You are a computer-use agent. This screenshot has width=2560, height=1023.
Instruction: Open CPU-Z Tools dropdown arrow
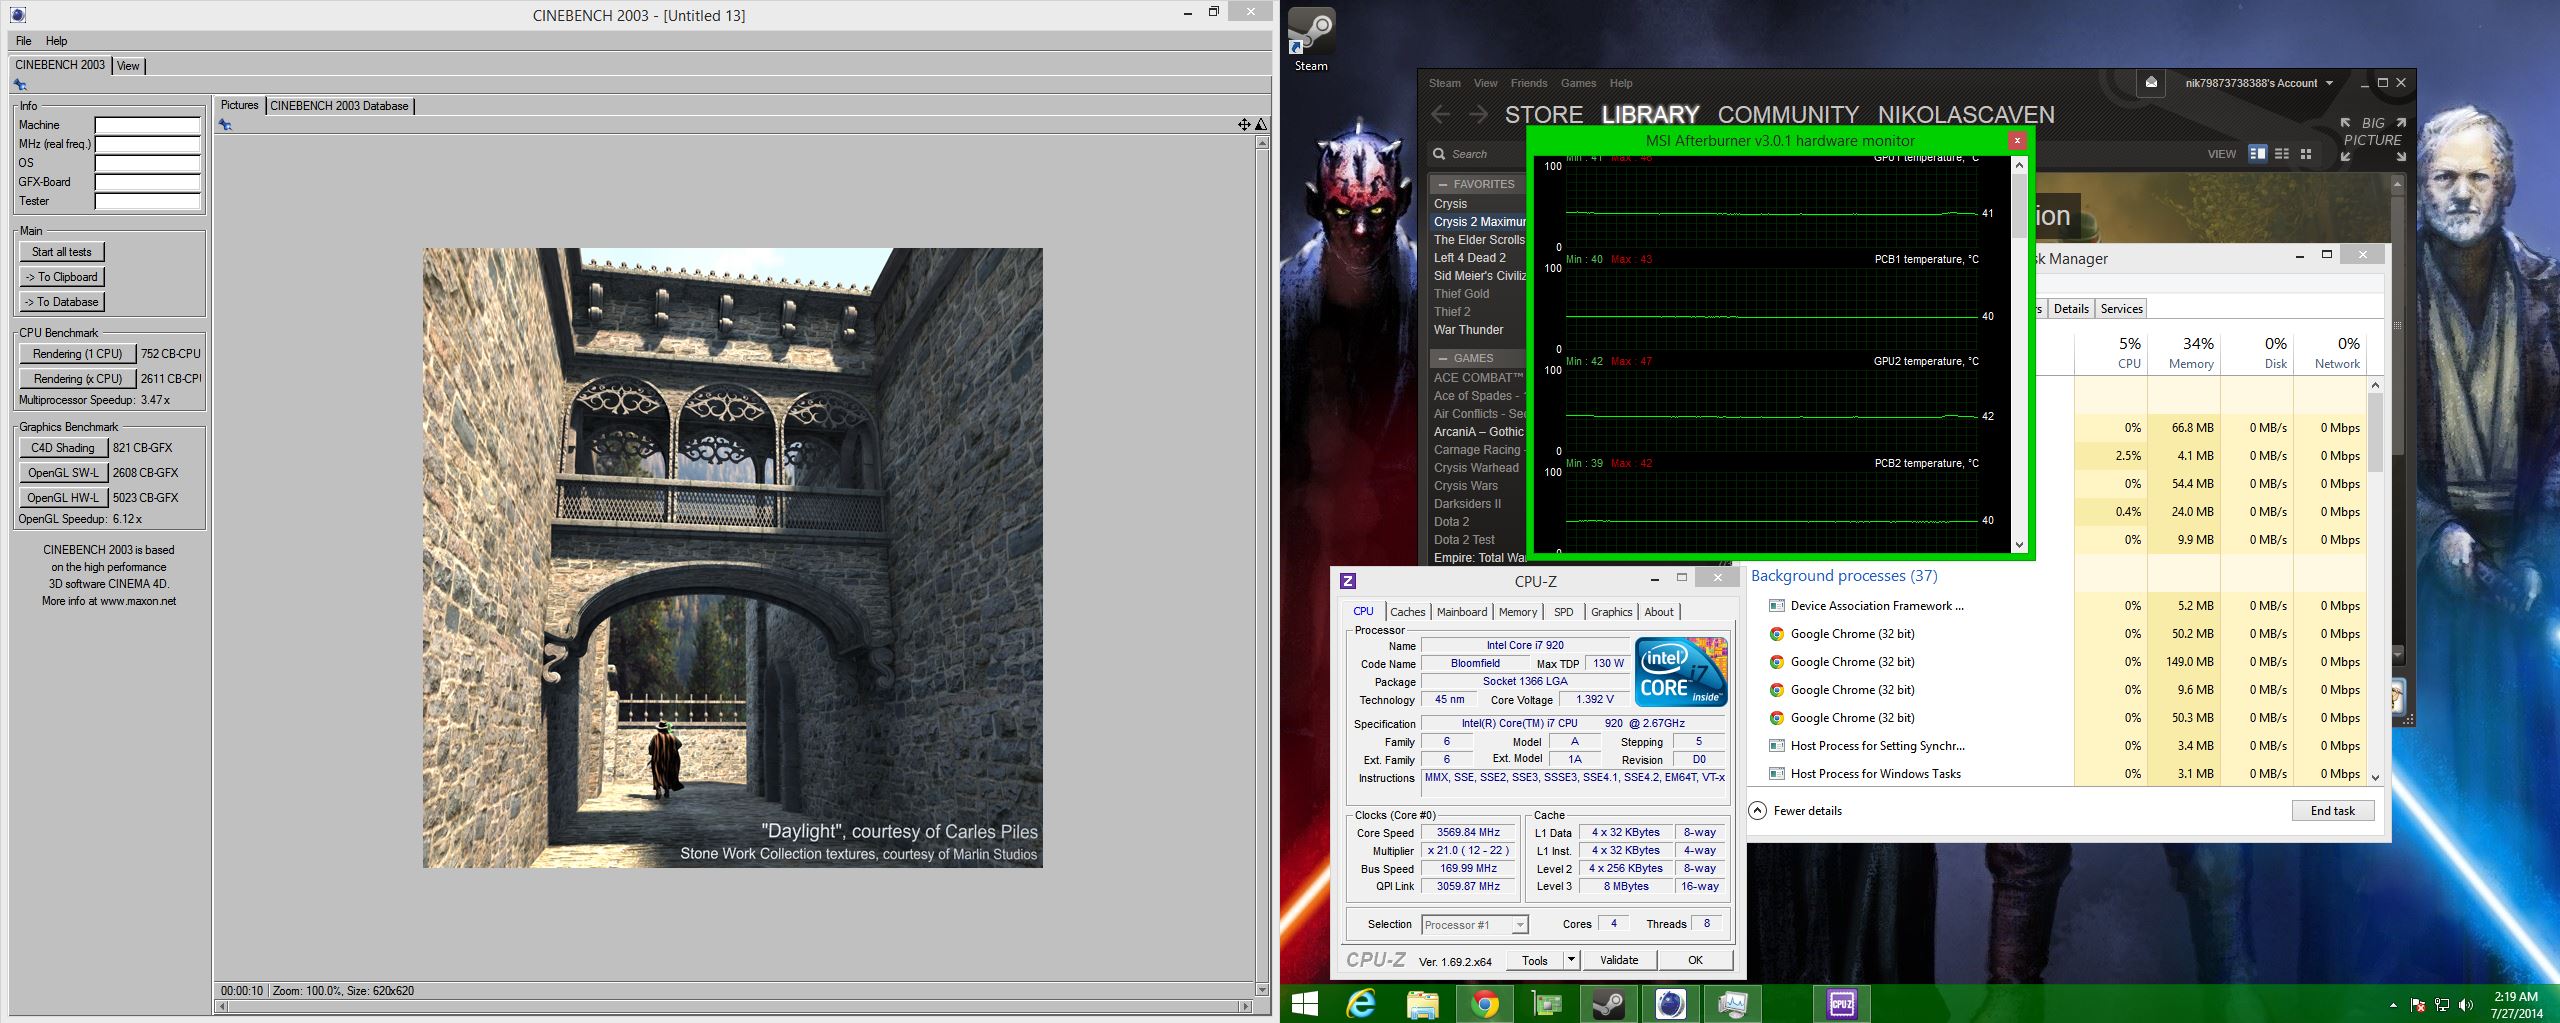click(1571, 960)
